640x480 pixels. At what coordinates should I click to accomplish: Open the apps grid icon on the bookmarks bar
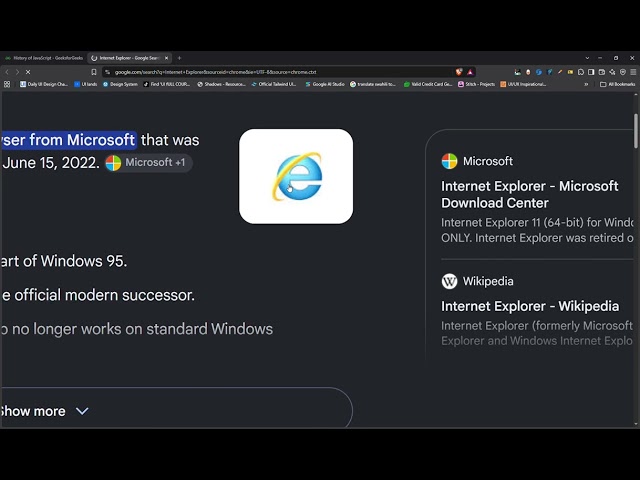pyautogui.click(x=7, y=84)
